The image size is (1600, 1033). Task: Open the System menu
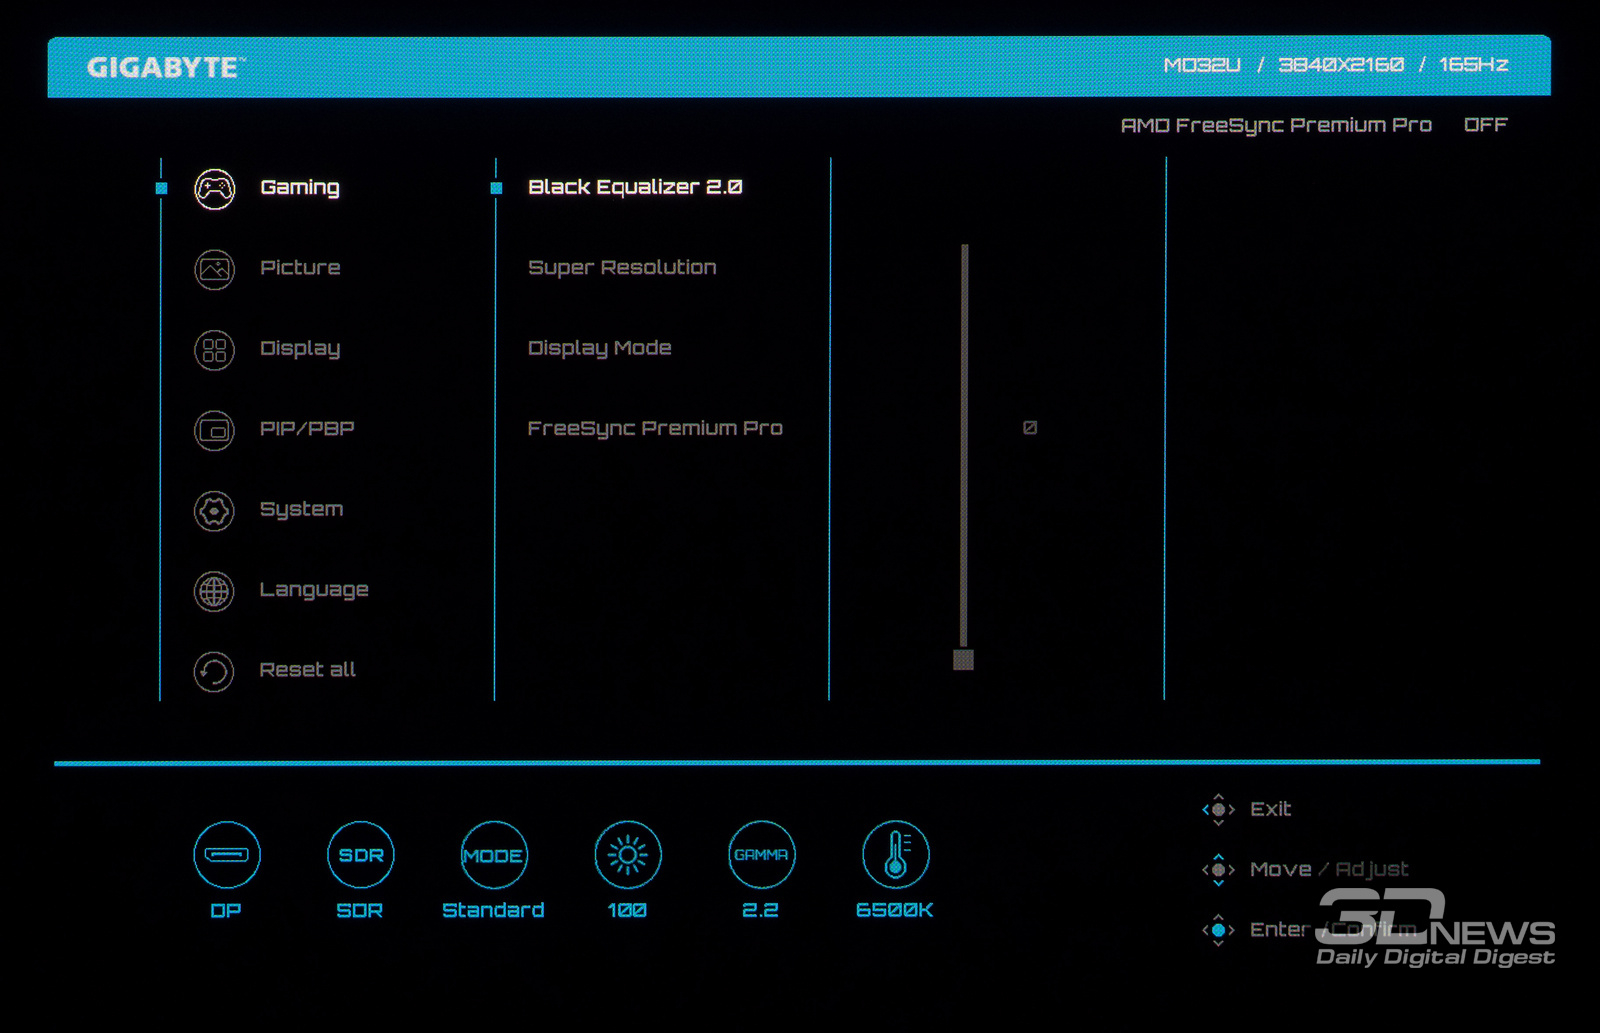point(301,510)
